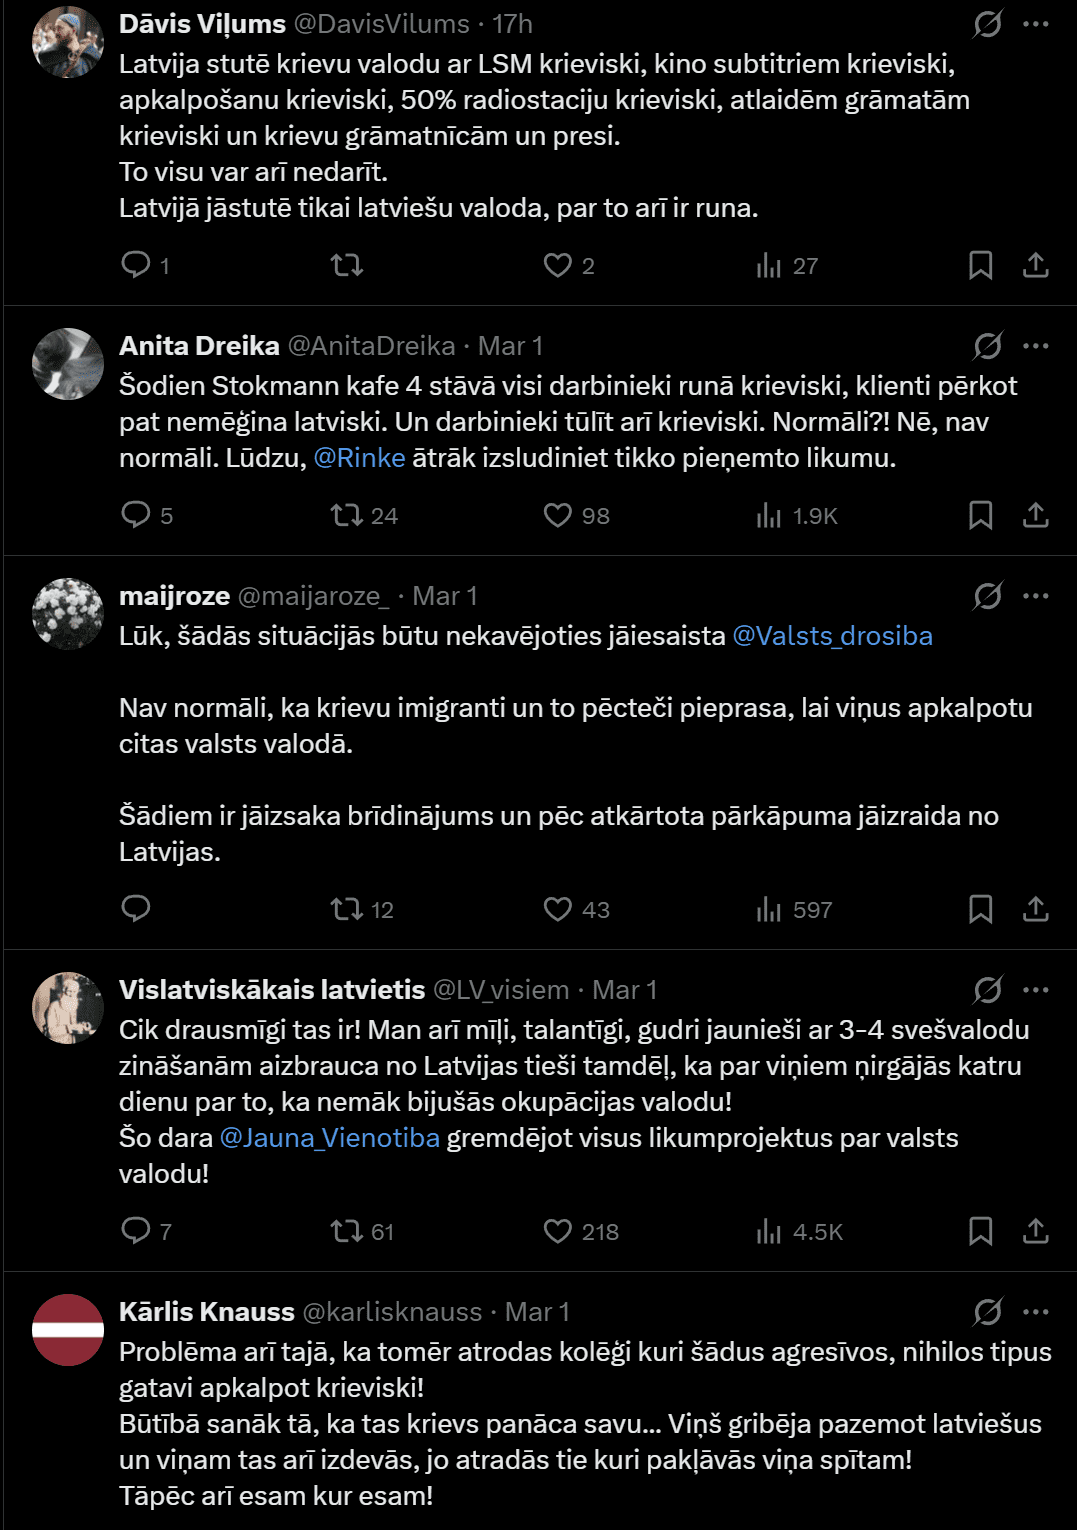Share Anita Dreika's post

click(1035, 515)
